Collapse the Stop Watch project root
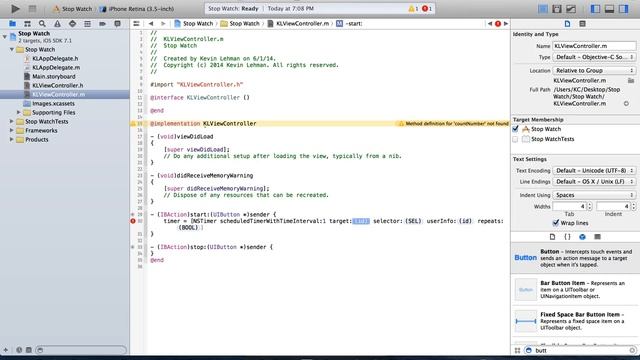Viewport: 640px width, 360px height. point(5,37)
